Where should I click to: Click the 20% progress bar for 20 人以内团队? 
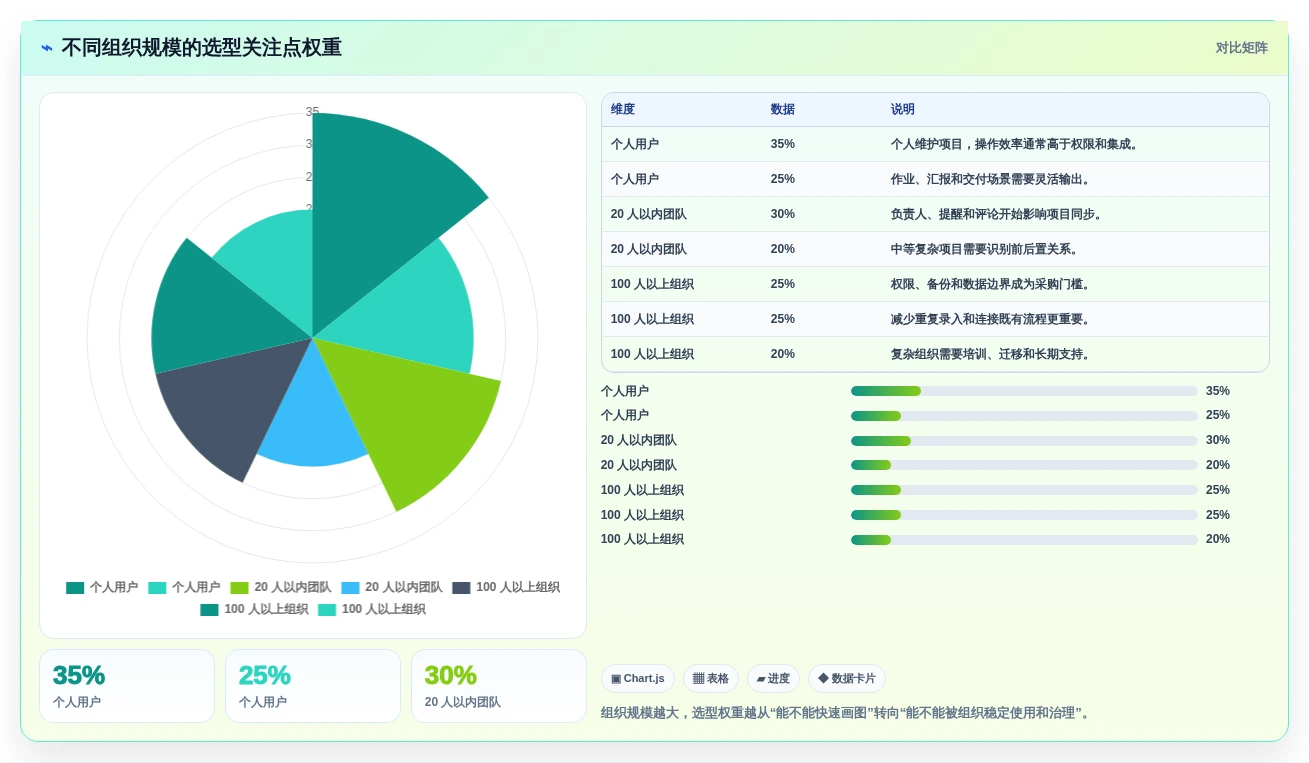pos(1024,465)
